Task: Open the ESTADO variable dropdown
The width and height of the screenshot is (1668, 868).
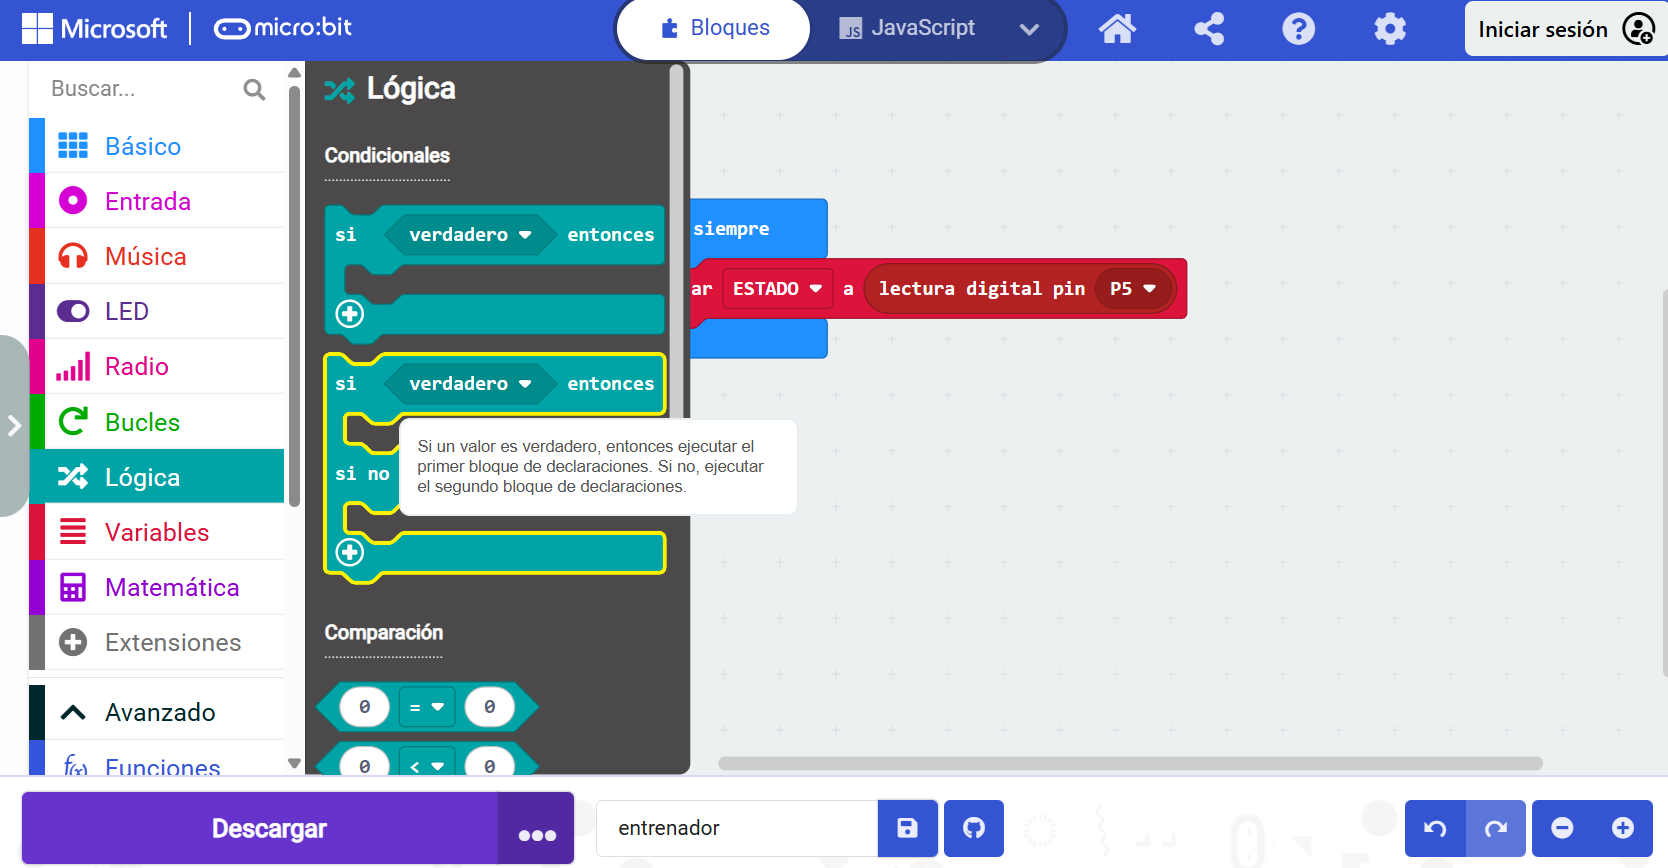Action: (777, 289)
